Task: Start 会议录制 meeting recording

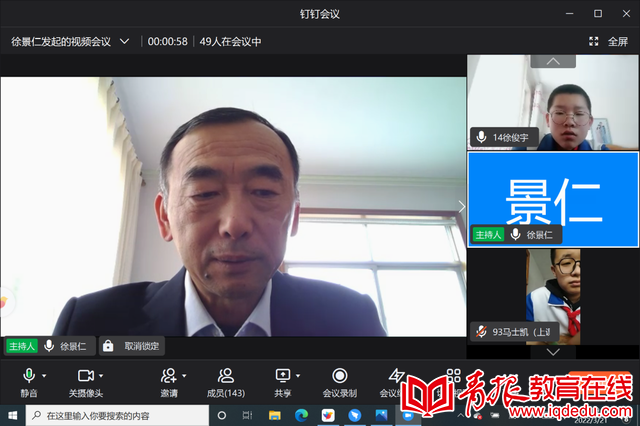Action: [340, 382]
